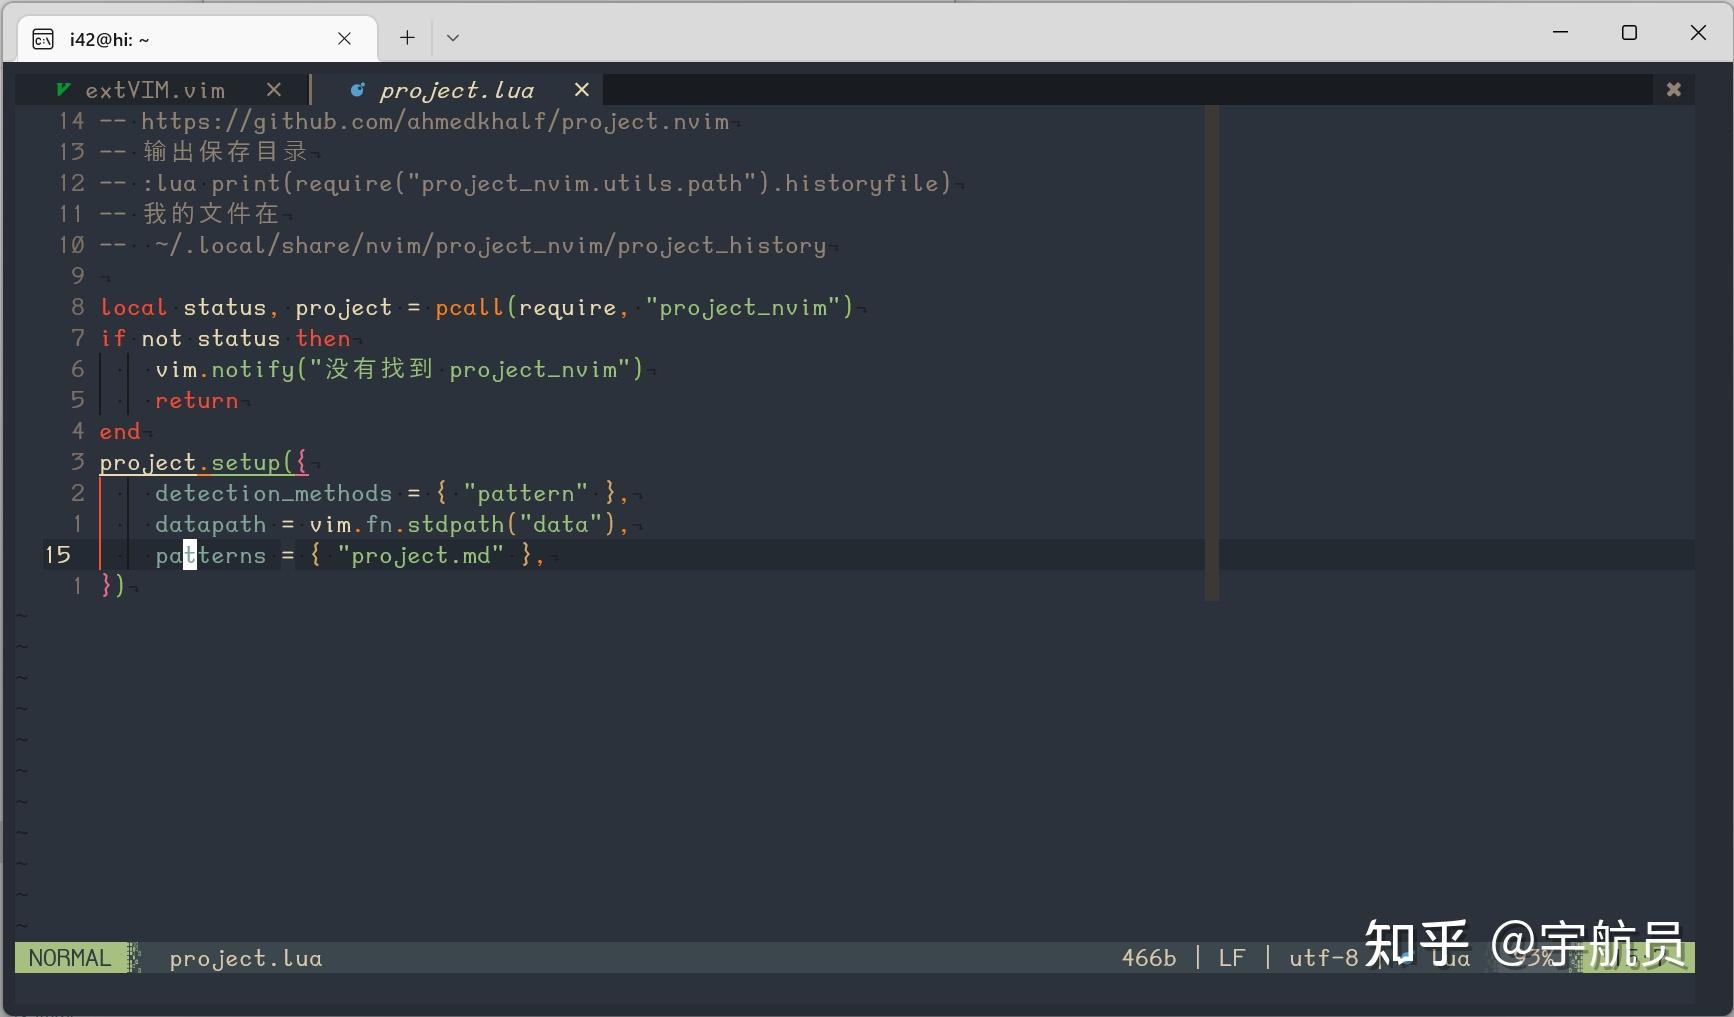This screenshot has height=1017, width=1734.
Task: Close the project.lua buffer via its X
Action: coord(582,89)
